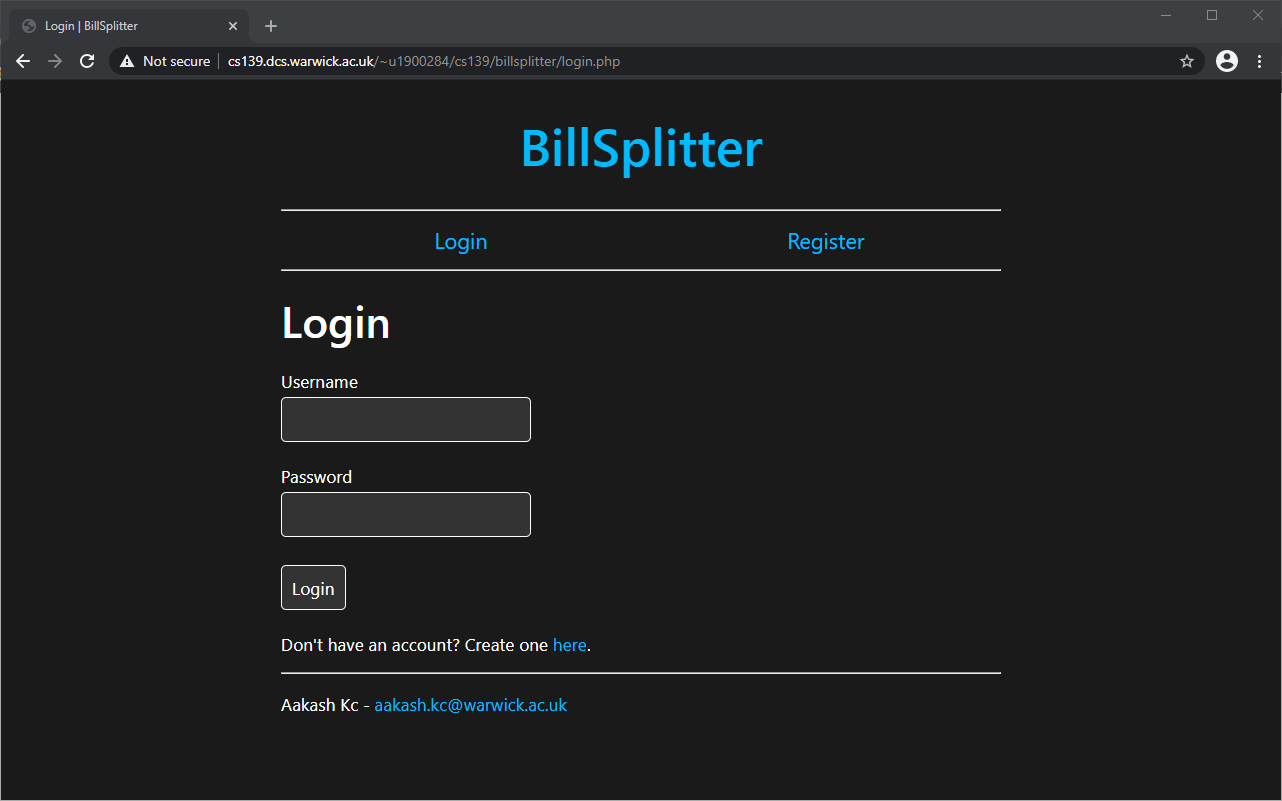Click the Username label

319,382
